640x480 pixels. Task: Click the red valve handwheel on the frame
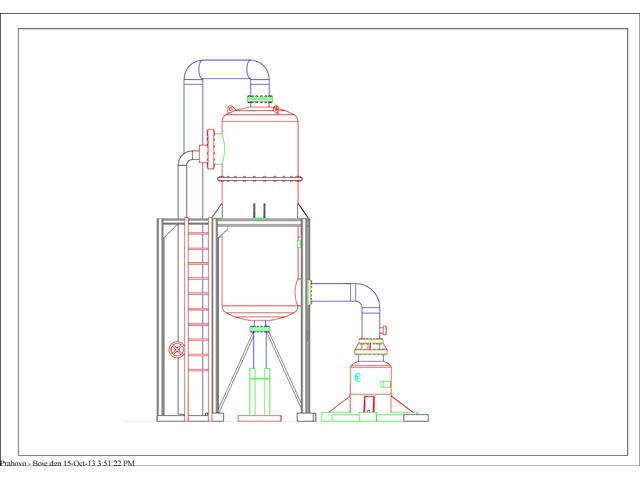click(177, 349)
